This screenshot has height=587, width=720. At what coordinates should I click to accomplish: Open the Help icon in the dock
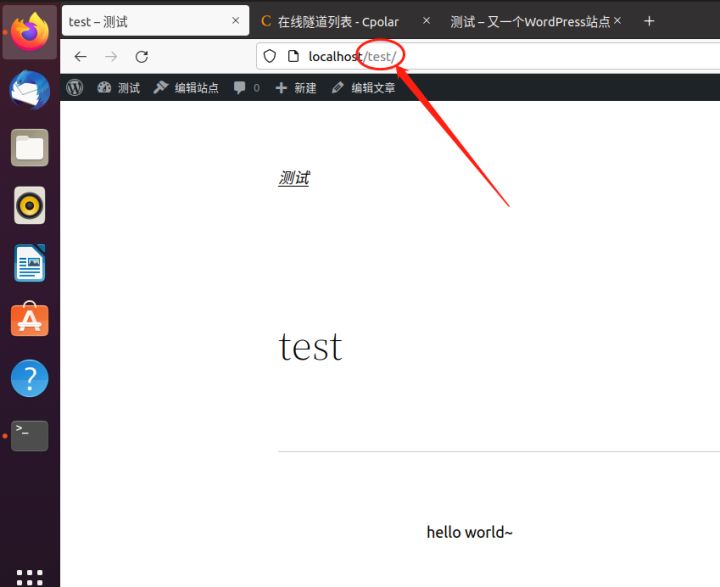point(30,378)
